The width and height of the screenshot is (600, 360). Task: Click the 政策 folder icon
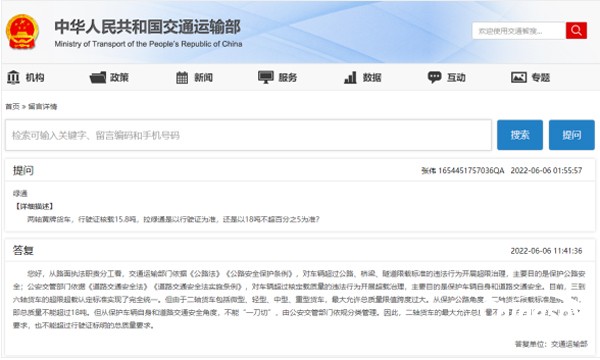click(x=98, y=78)
